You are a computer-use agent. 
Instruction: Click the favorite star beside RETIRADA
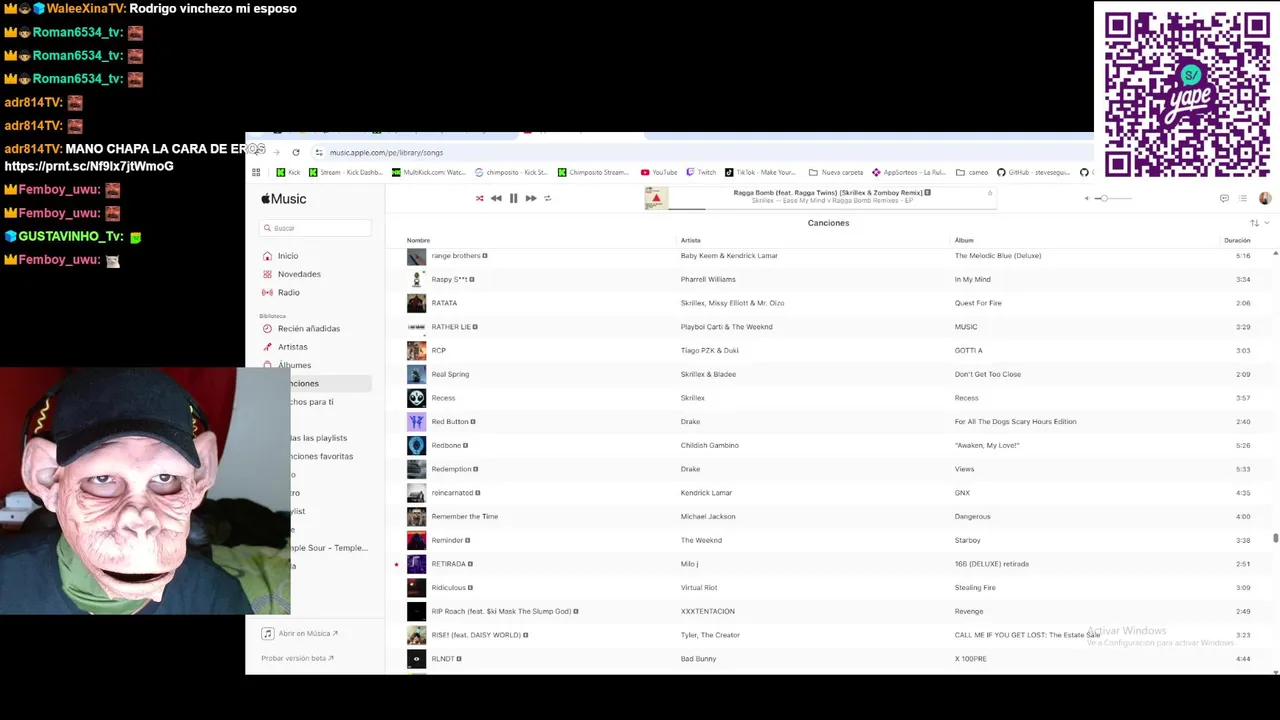[397, 564]
